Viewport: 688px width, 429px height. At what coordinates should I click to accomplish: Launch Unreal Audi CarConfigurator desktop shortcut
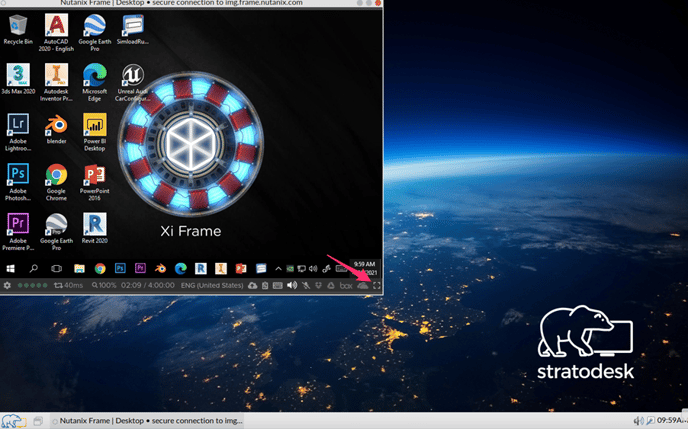tap(133, 82)
